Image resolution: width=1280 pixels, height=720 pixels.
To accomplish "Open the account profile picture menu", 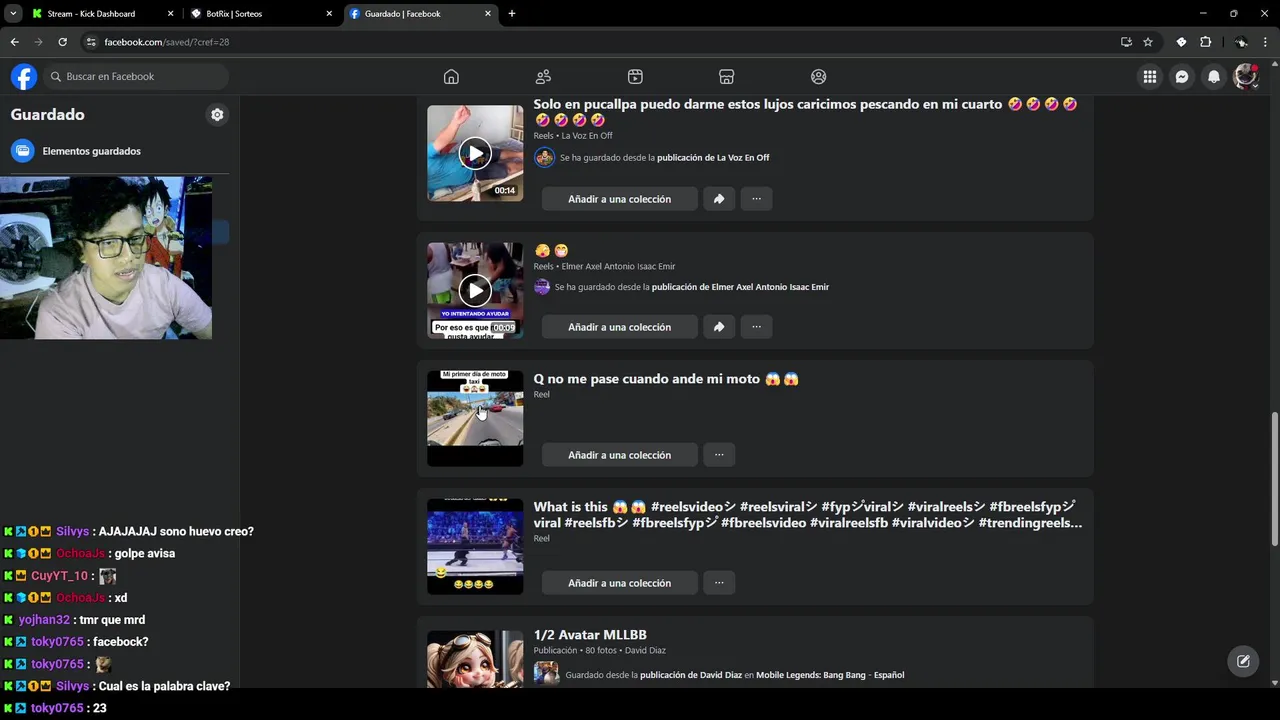I will 1245,77.
